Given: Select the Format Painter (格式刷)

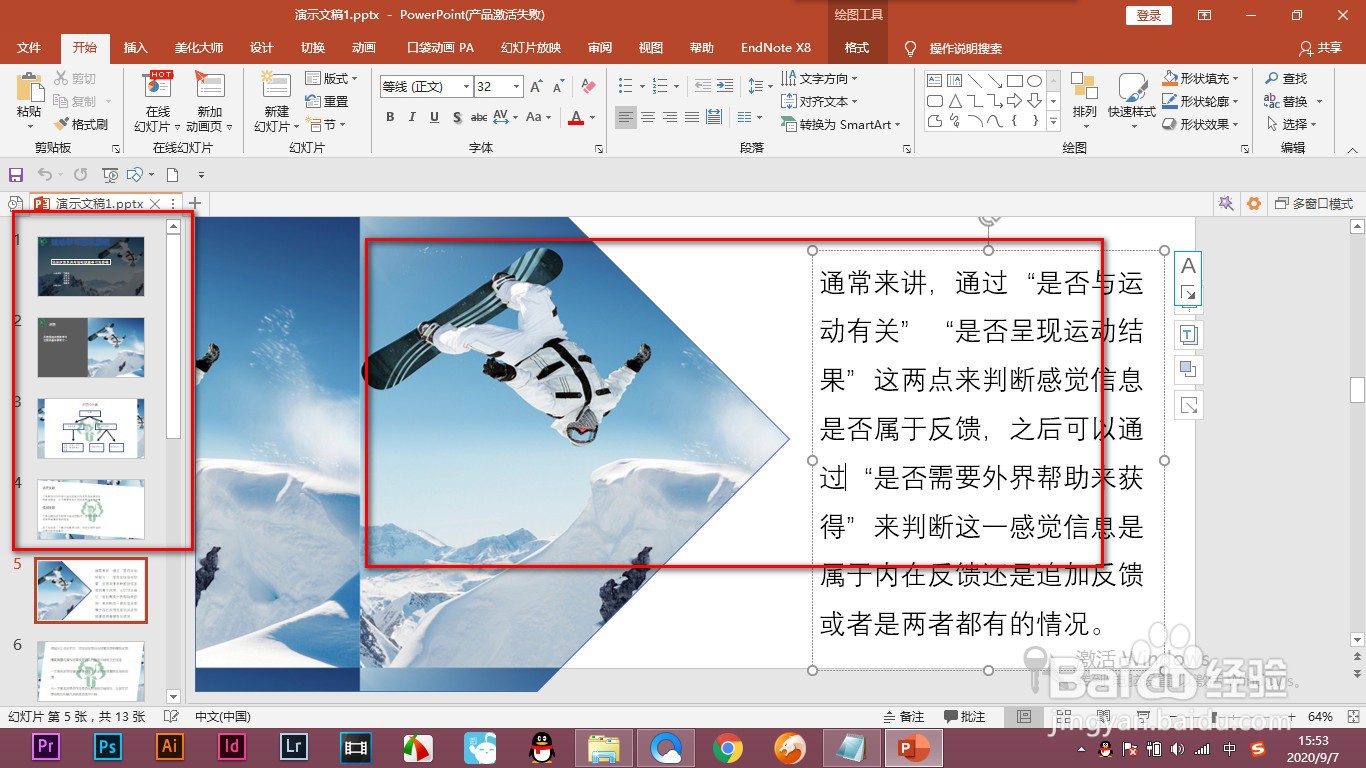Looking at the screenshot, I should 81,124.
